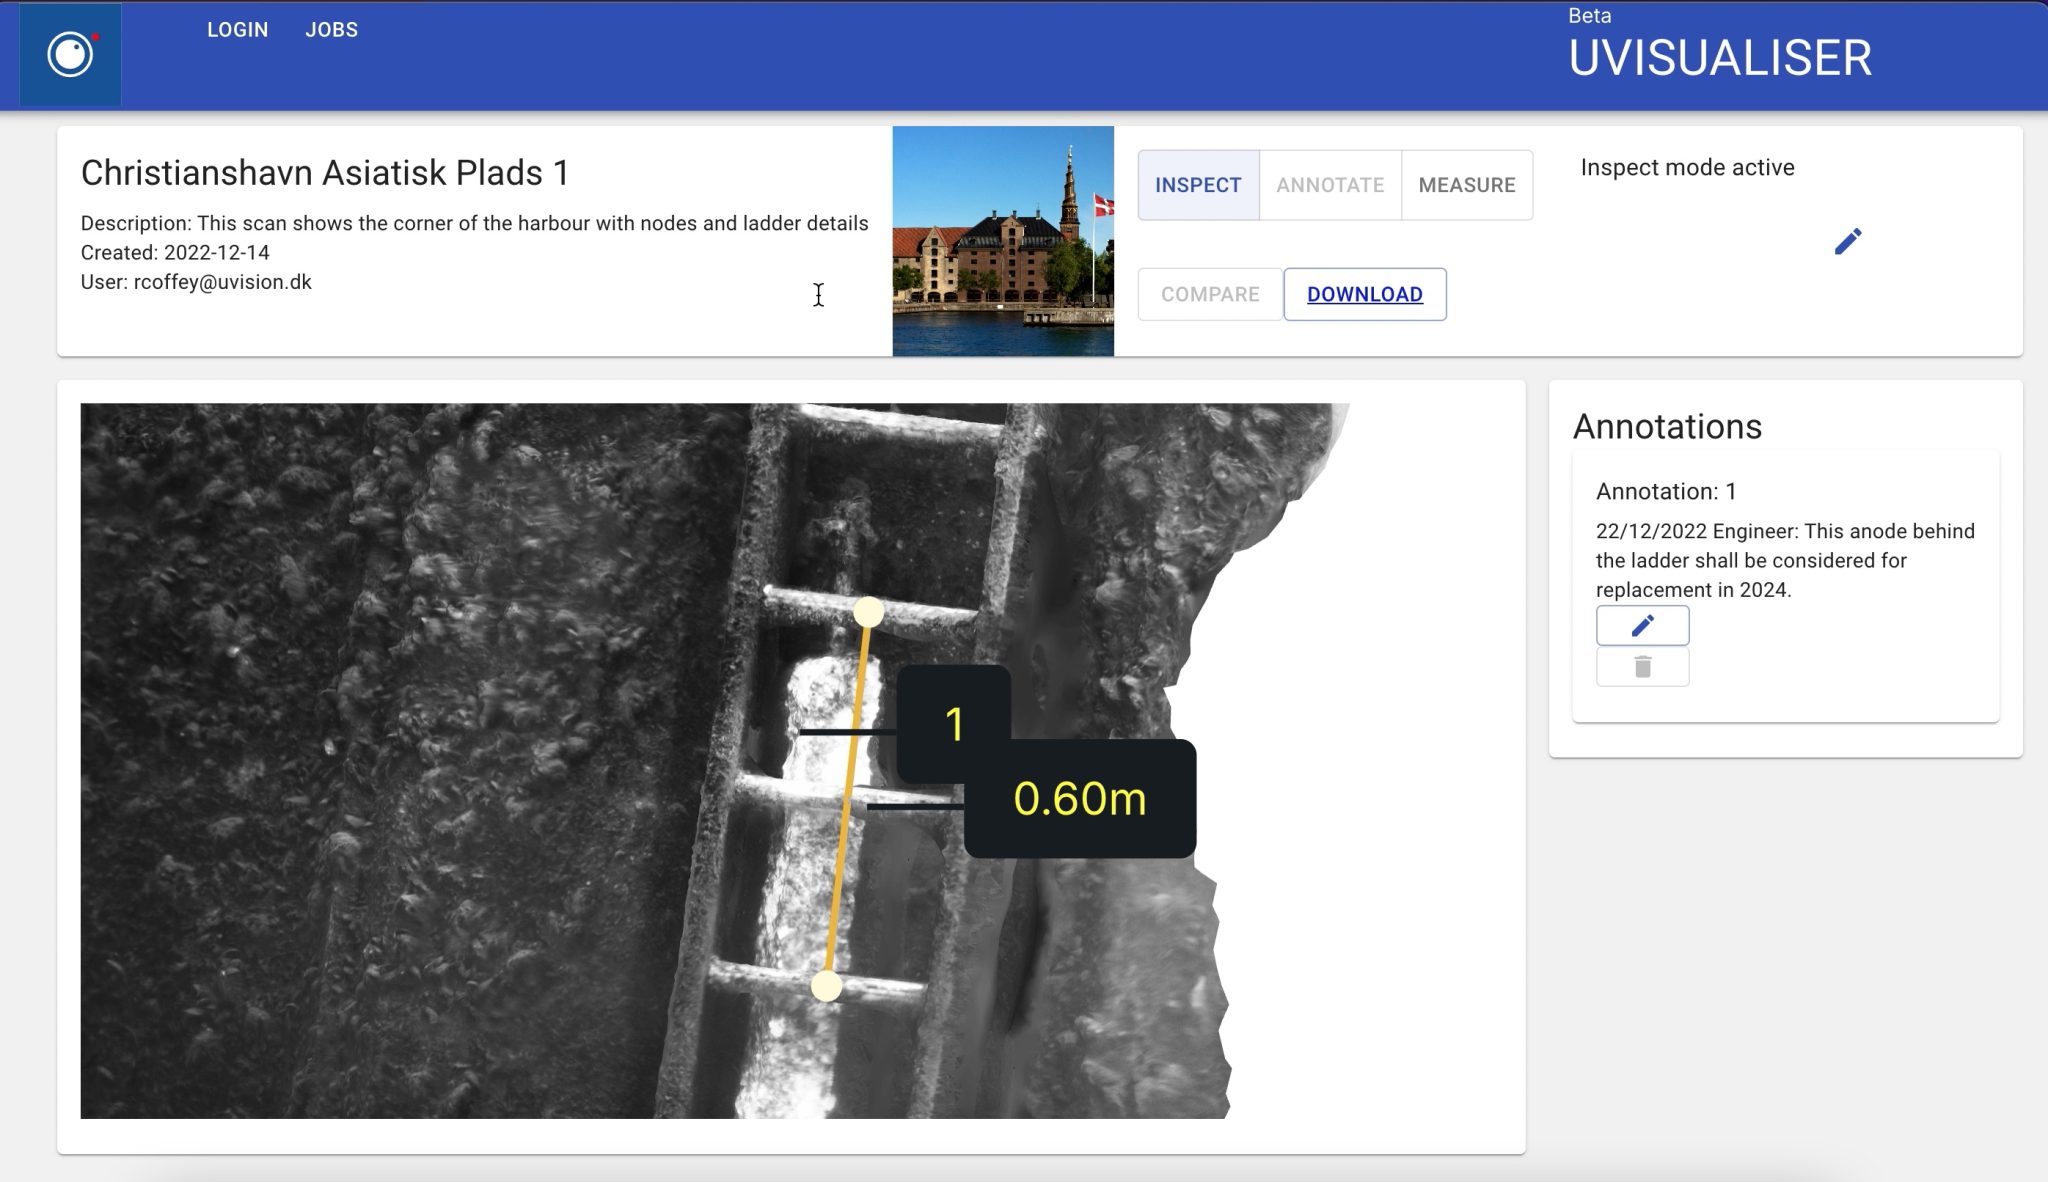Click the uVision eye logo in the navbar
2048x1182 pixels.
pos(70,54)
